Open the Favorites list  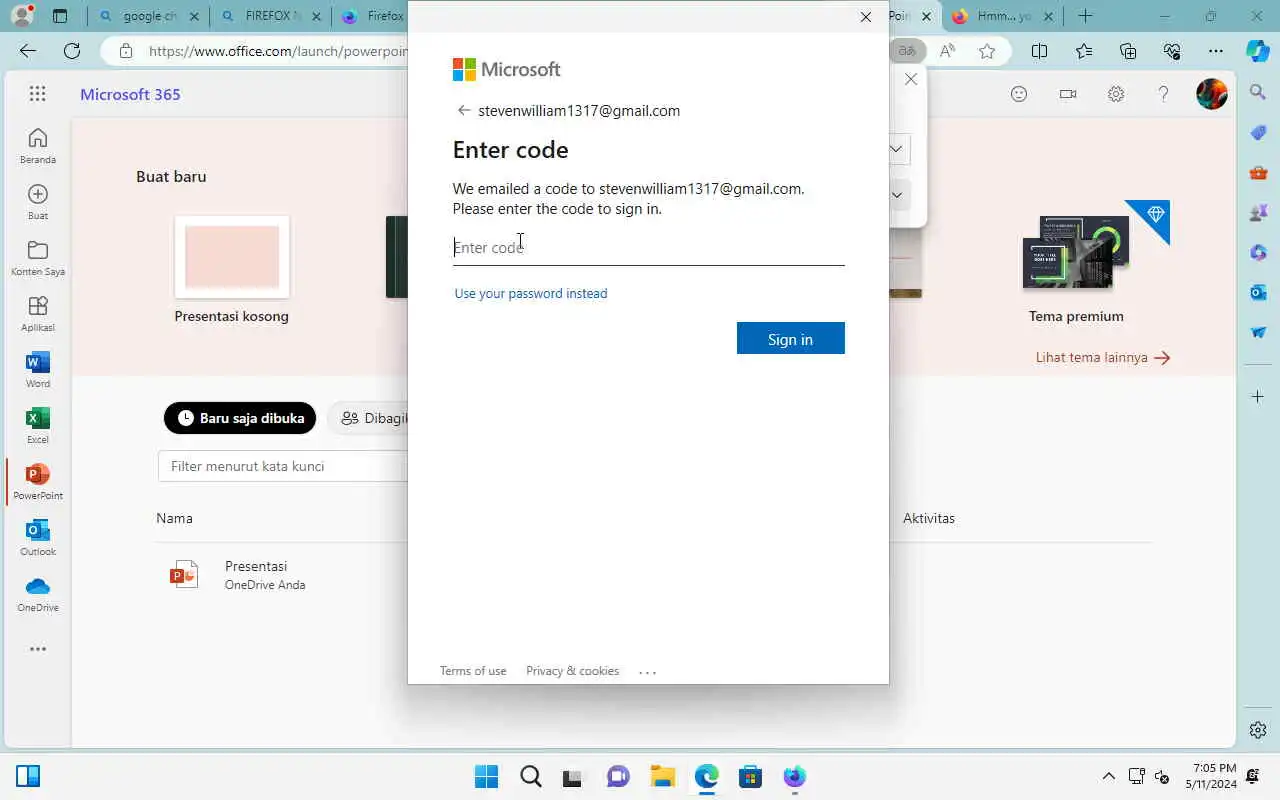pos(1084,51)
